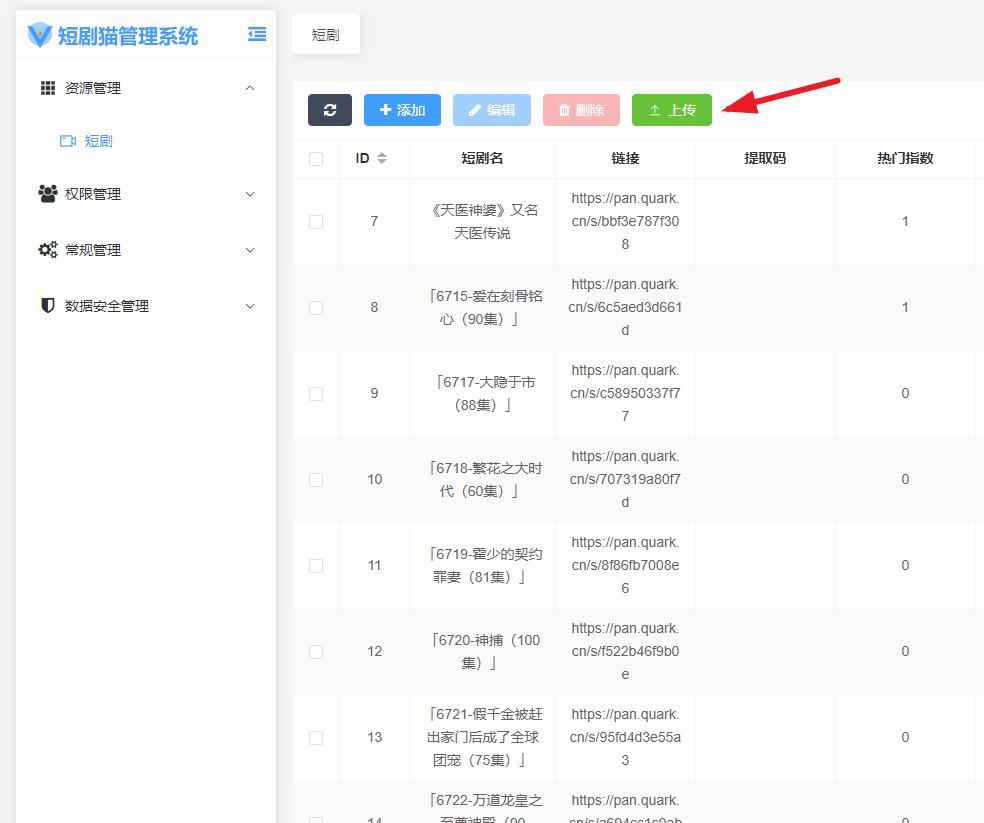984x823 pixels.
Task: Toggle the select-all checkbox in the header
Action: click(x=316, y=159)
